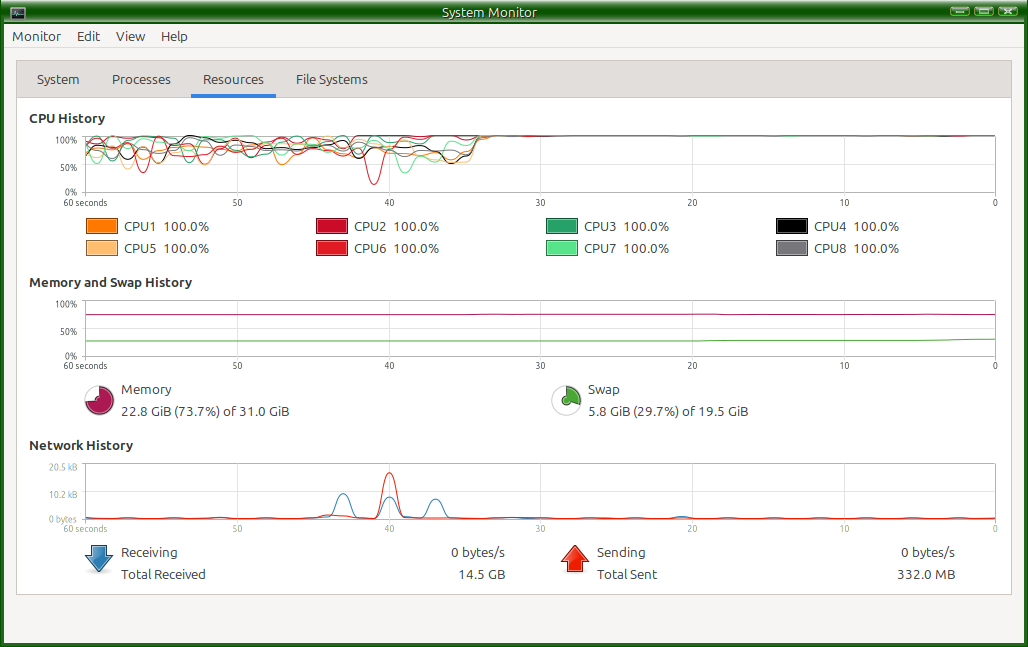Click the CPU History heading
This screenshot has height=647, width=1028.
pyautogui.click(x=67, y=119)
